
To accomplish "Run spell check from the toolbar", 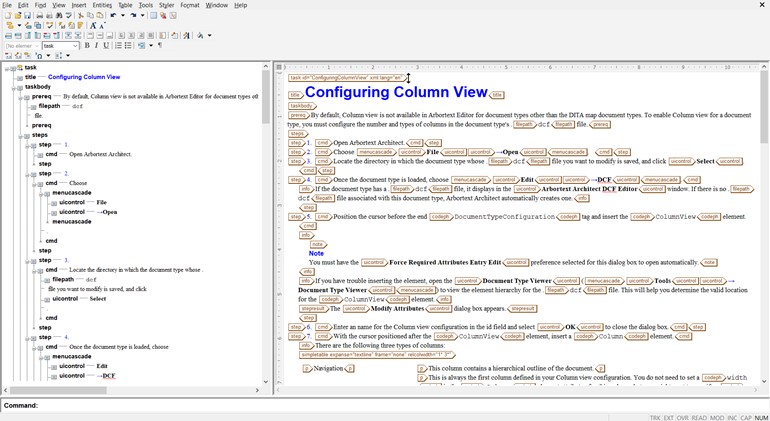I will coord(68,16).
